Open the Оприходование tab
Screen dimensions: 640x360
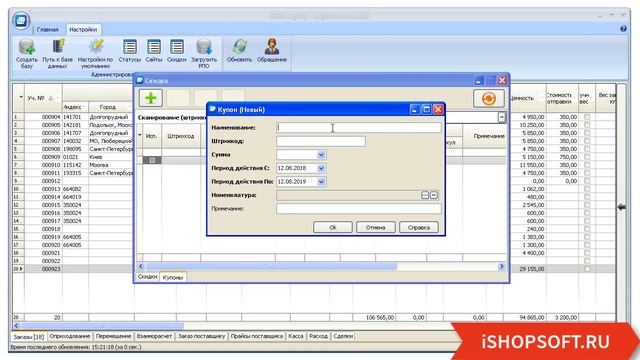point(69,336)
